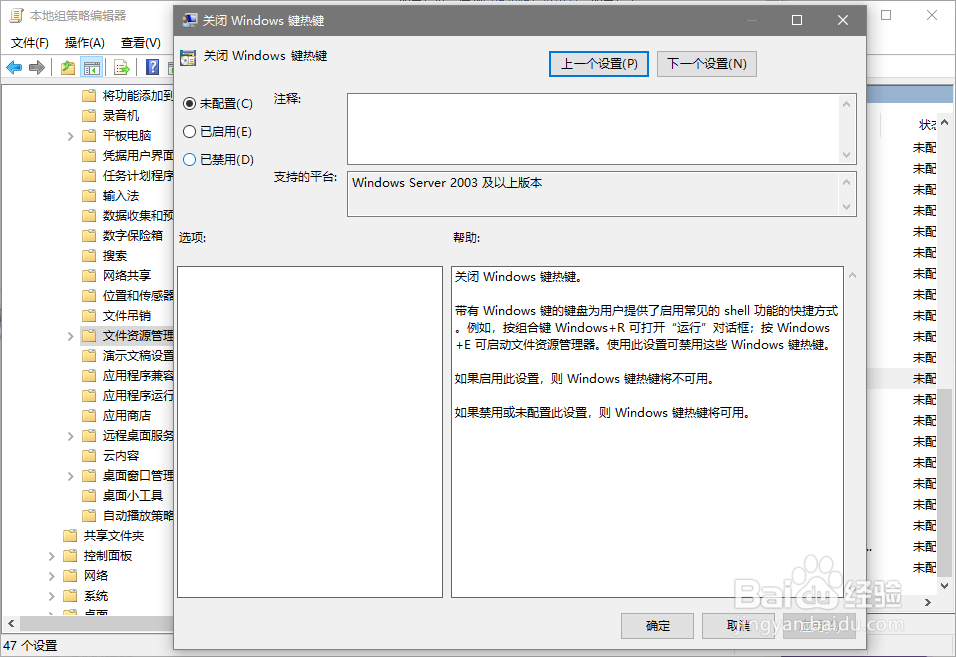The width and height of the screenshot is (956, 657).
Task: Select the 未配置(C) radio button
Action: click(190, 104)
